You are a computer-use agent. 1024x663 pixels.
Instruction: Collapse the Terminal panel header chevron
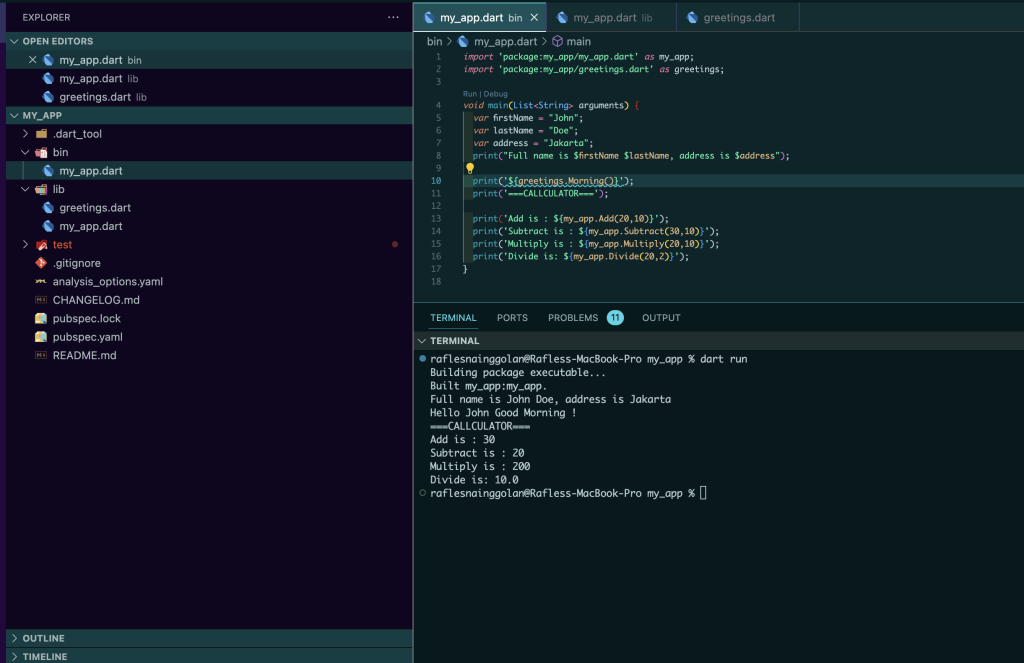click(x=422, y=341)
